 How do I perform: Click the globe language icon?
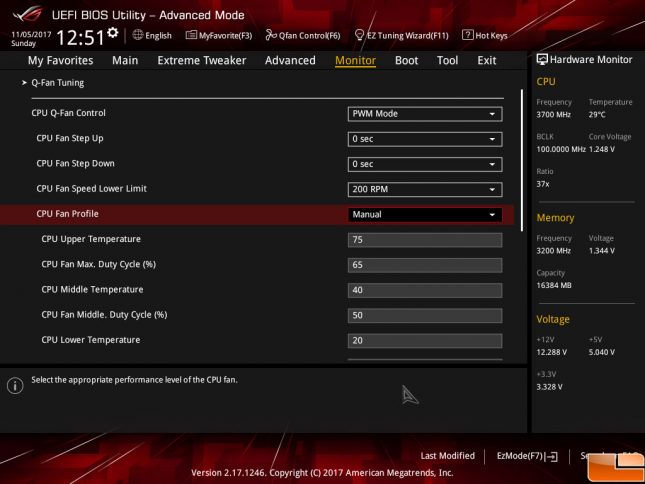[138, 35]
